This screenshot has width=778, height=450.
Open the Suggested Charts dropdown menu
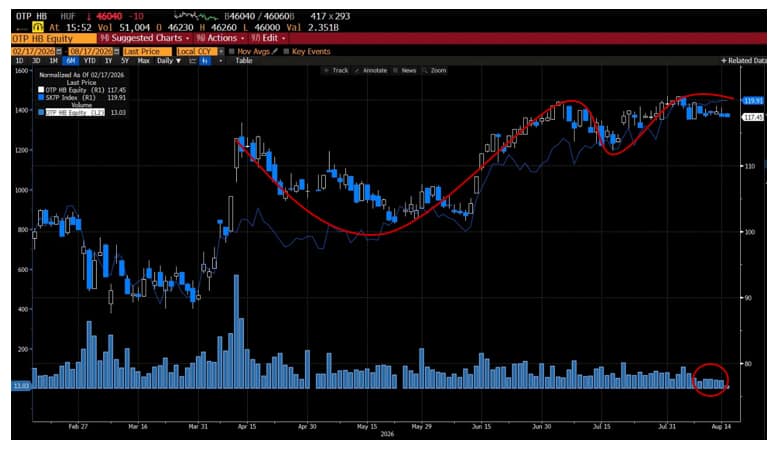pyautogui.click(x=144, y=38)
